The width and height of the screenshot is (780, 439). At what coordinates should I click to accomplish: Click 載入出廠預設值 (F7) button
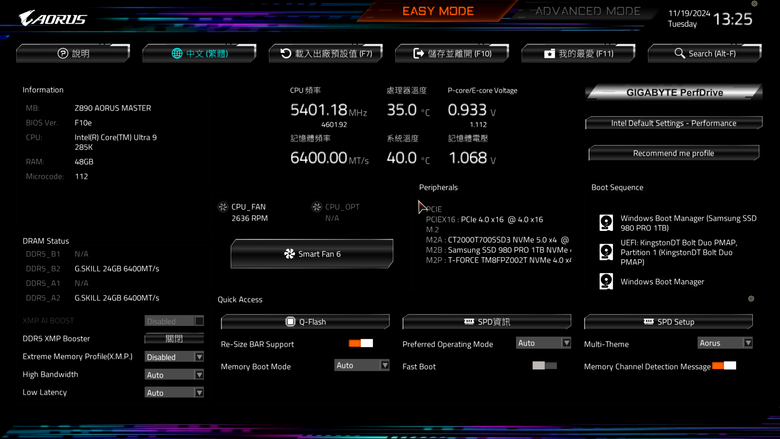pyautogui.click(x=326, y=53)
